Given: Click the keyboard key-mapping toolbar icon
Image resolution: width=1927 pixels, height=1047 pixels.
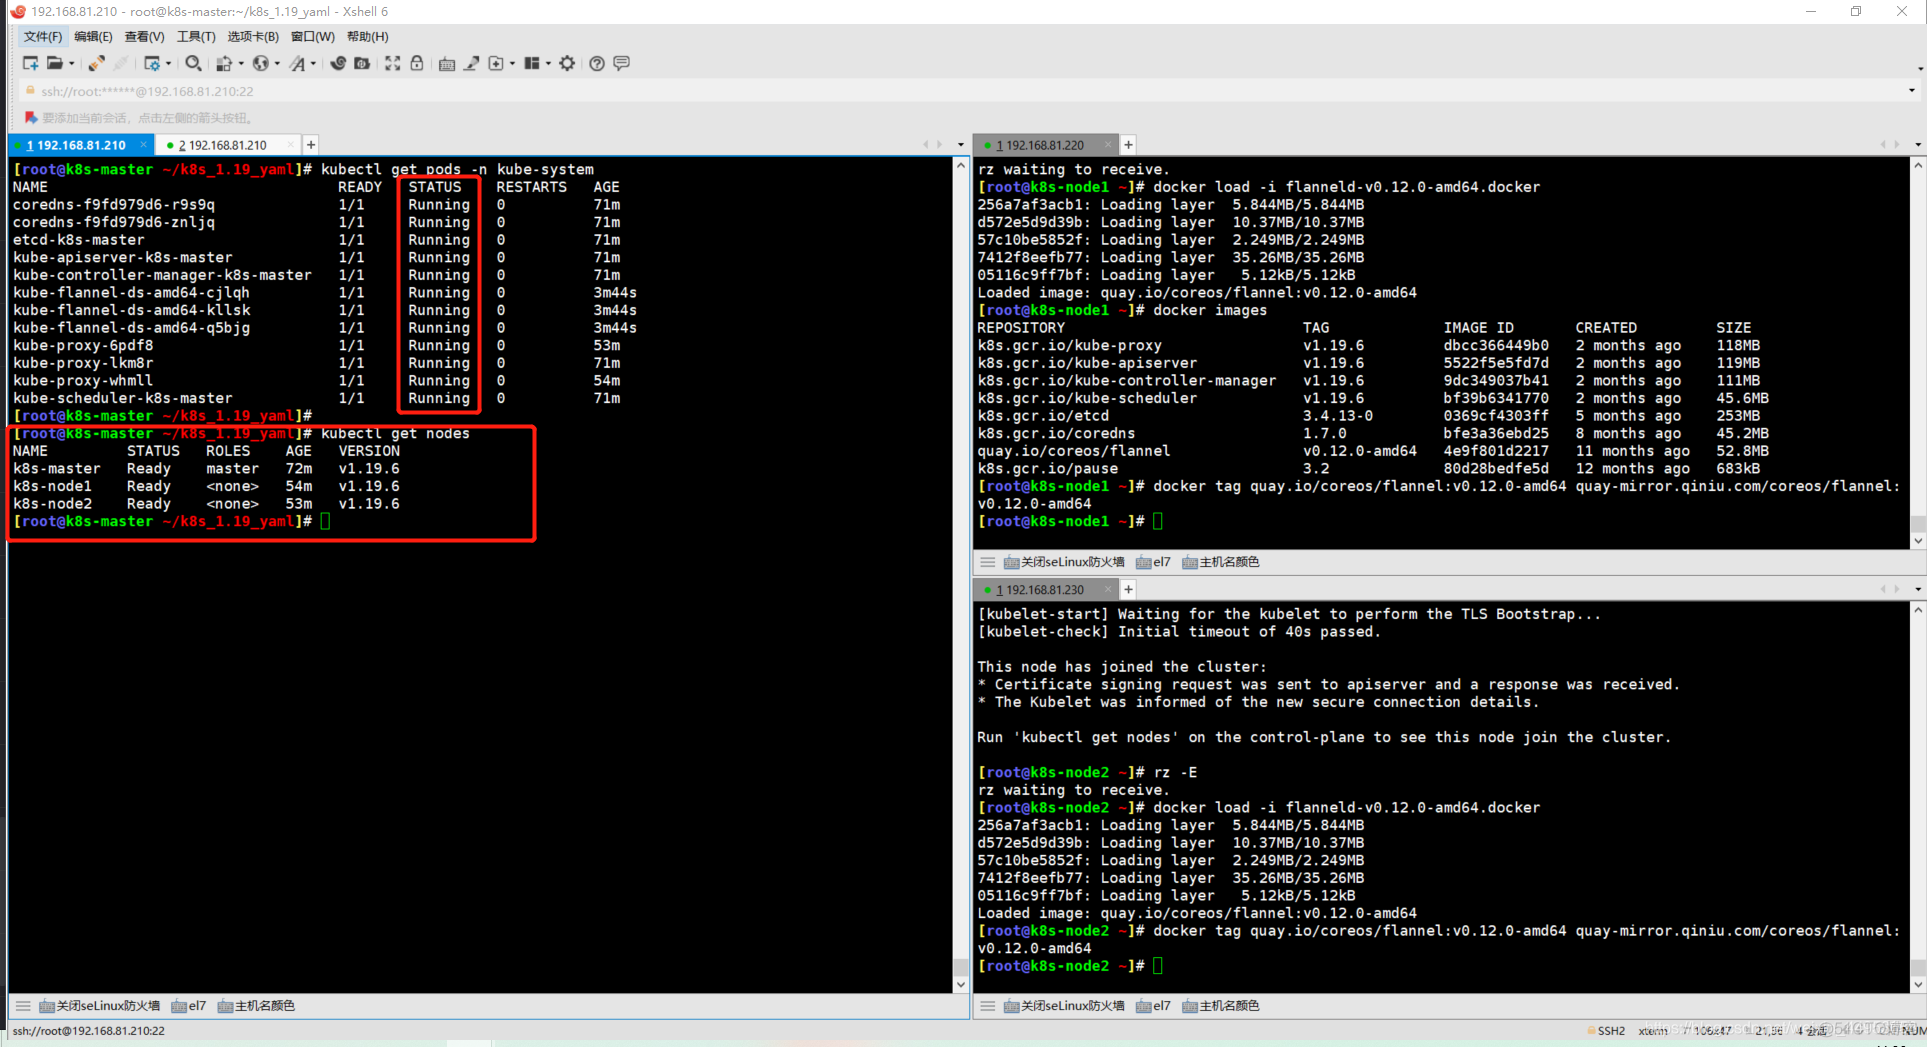Looking at the screenshot, I should pos(447,63).
